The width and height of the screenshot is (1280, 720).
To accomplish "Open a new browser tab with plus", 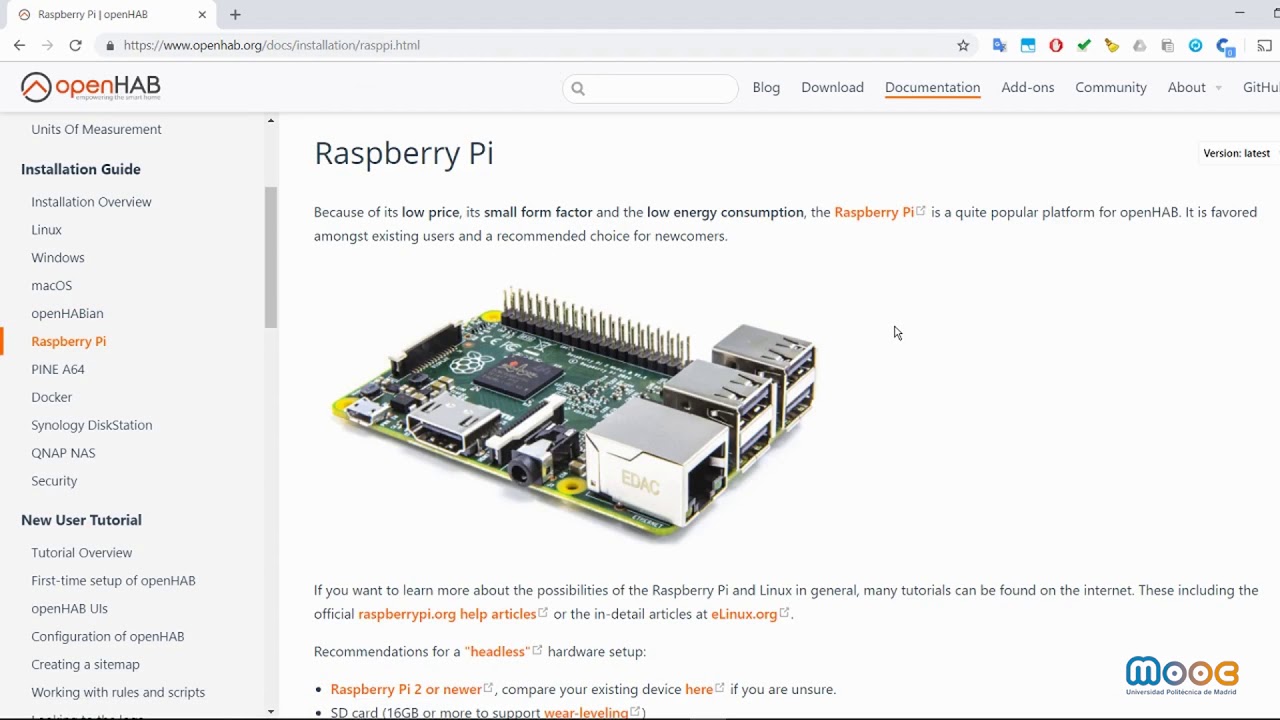I will [x=235, y=14].
